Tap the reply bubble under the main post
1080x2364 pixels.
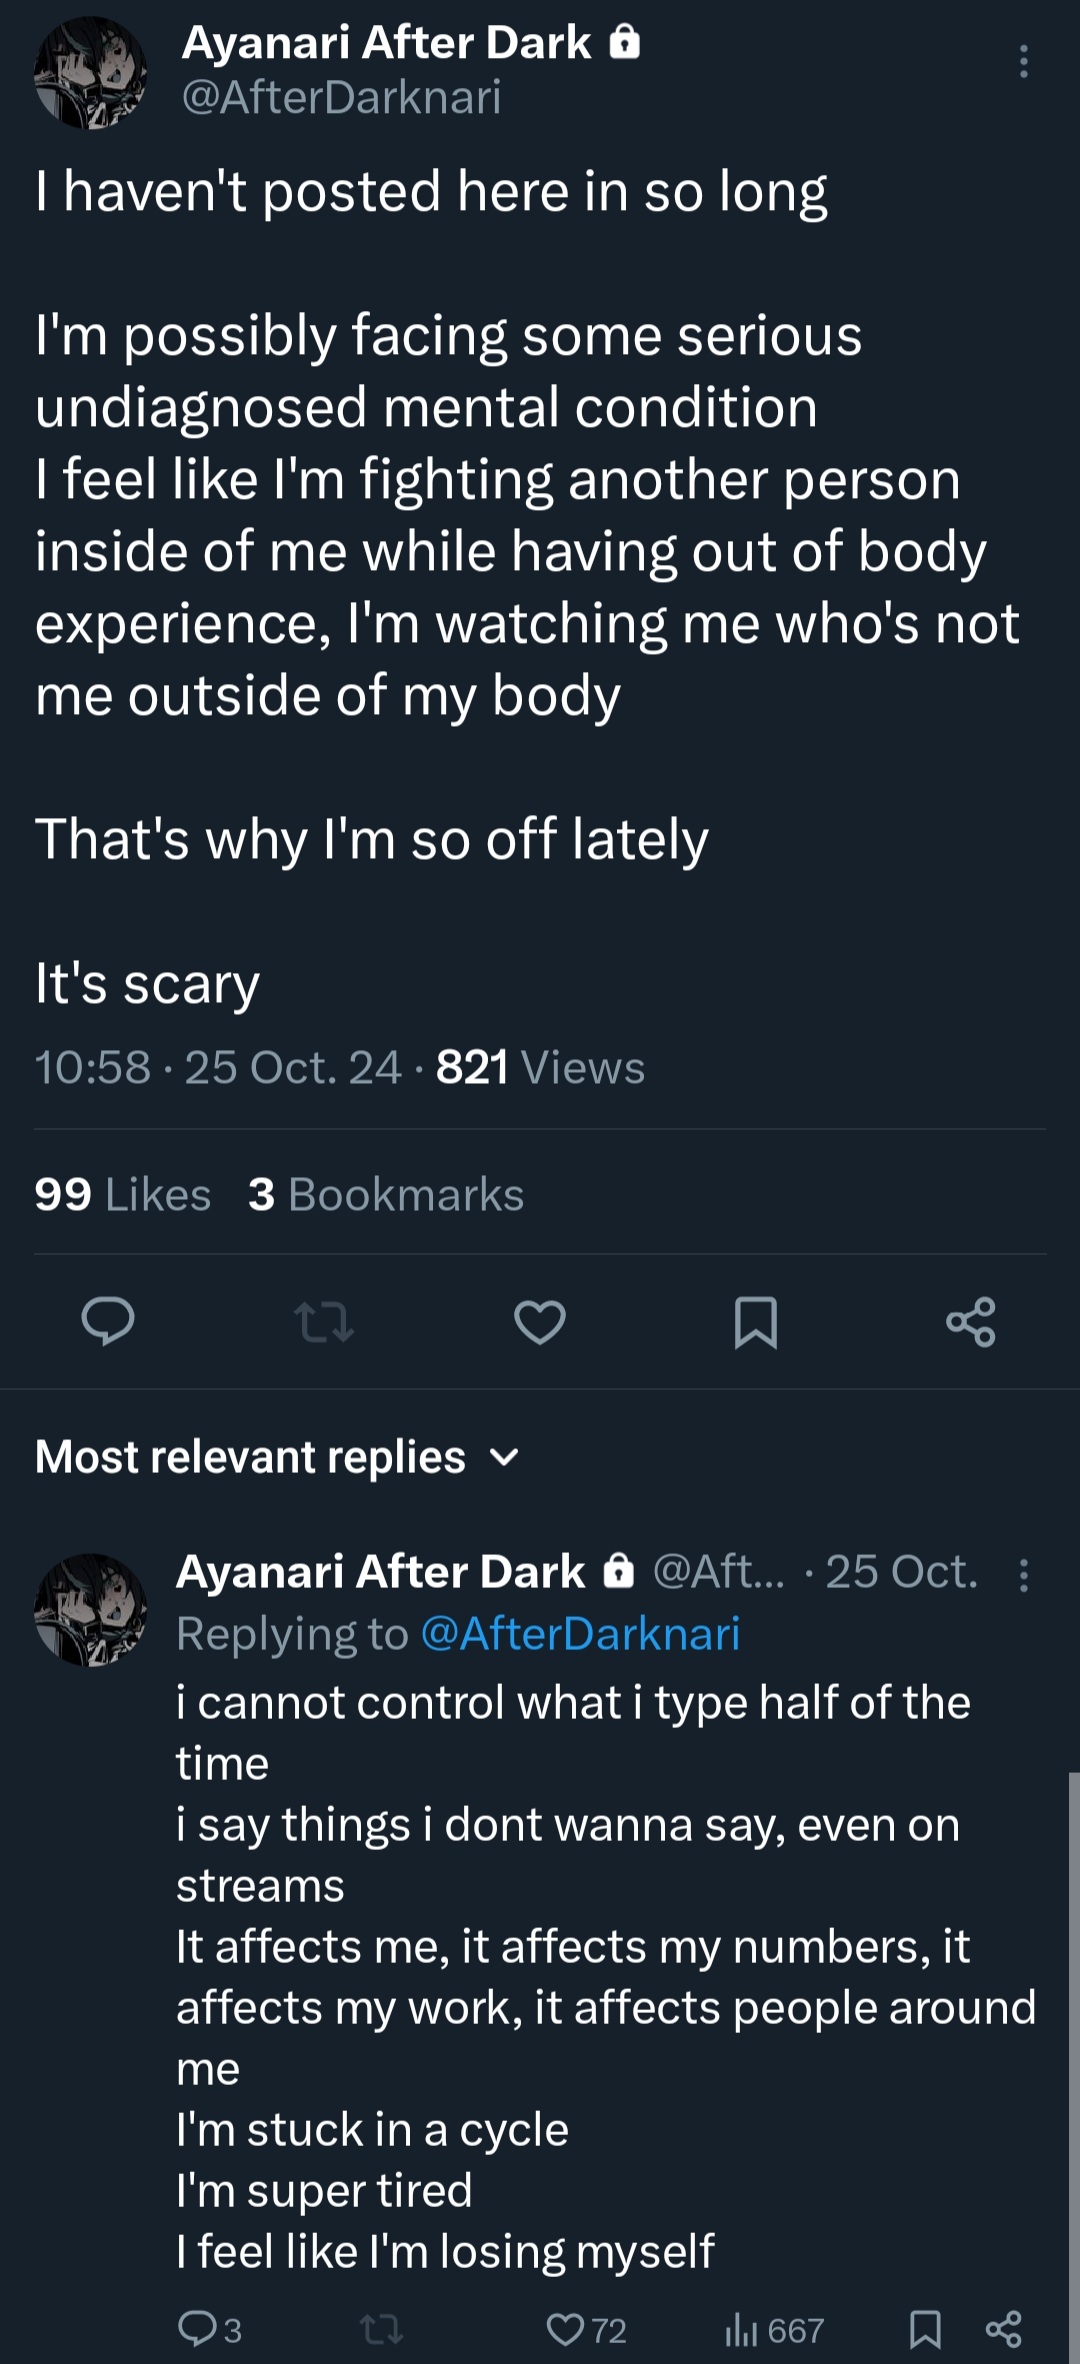tap(108, 1322)
